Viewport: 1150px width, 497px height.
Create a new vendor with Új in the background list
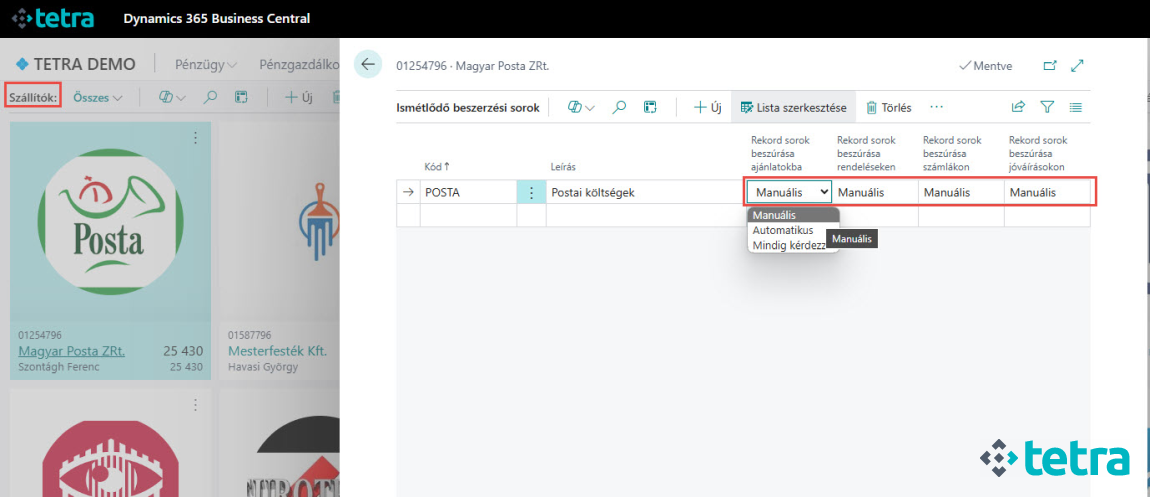tap(299, 97)
